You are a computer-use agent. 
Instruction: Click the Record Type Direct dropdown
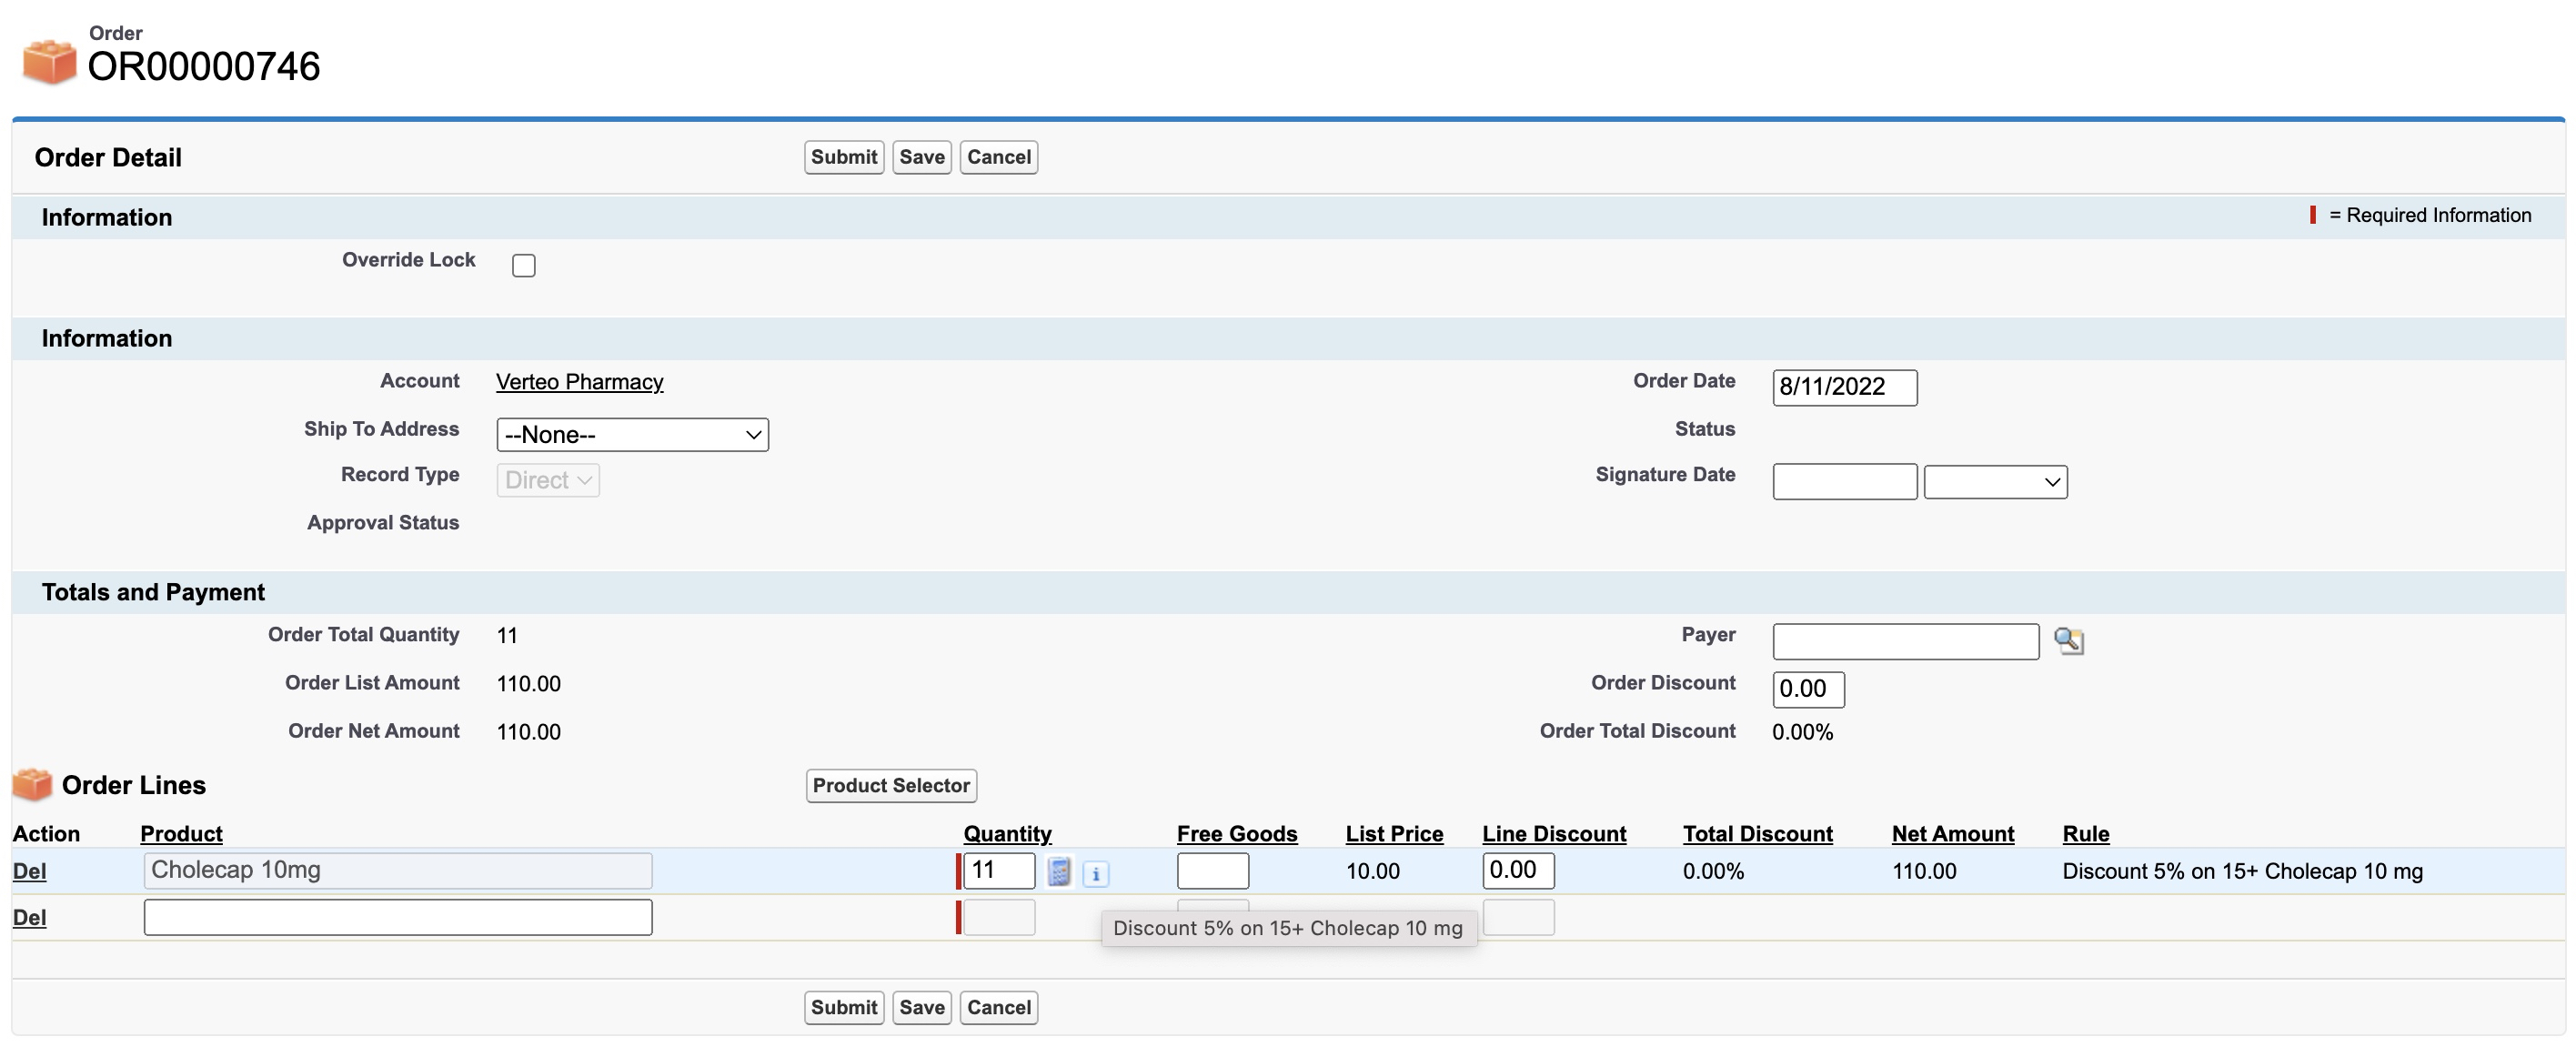tap(547, 480)
